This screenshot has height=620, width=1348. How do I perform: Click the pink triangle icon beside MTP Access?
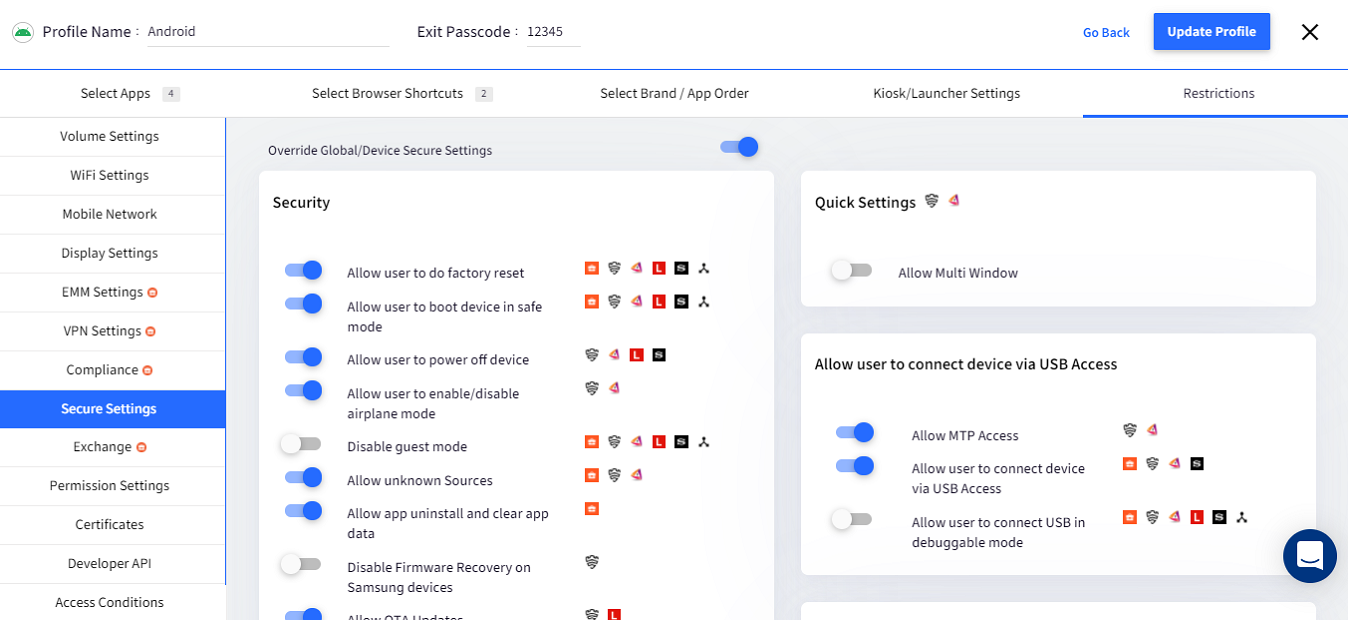pyautogui.click(x=1152, y=430)
